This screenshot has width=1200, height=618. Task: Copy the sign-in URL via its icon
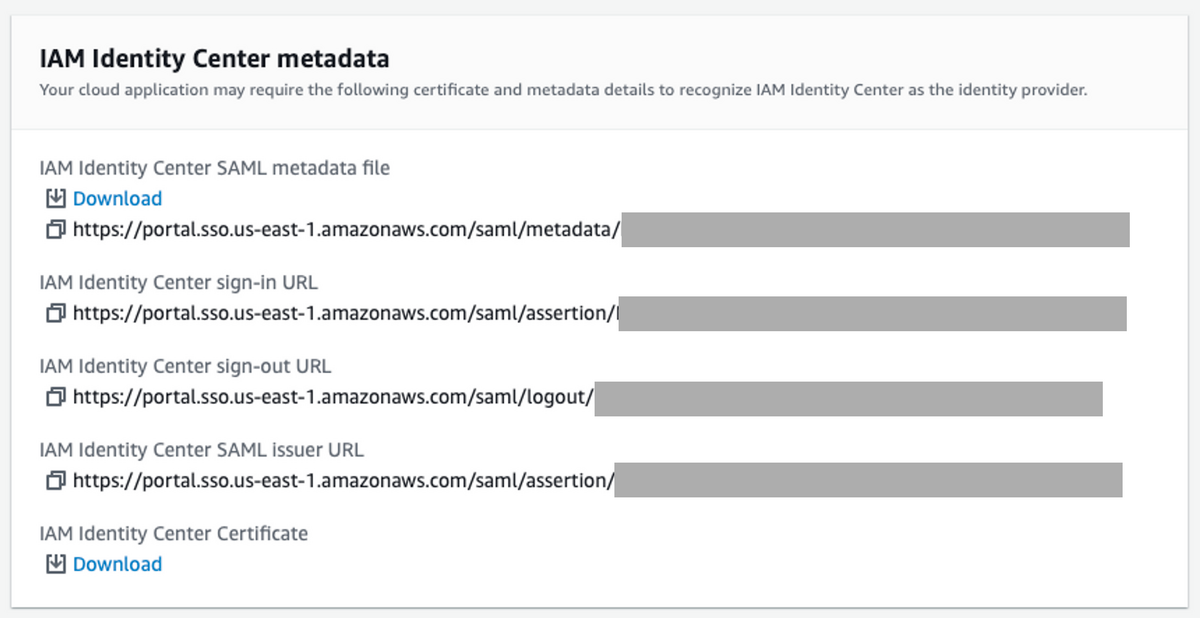[56, 313]
